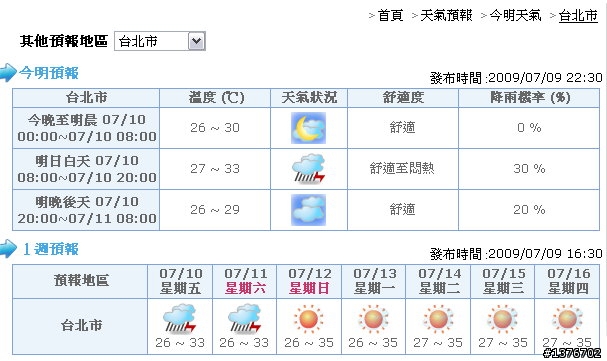Click thunderstorm icon for 明日白天
607x361 pixels.
tap(309, 169)
